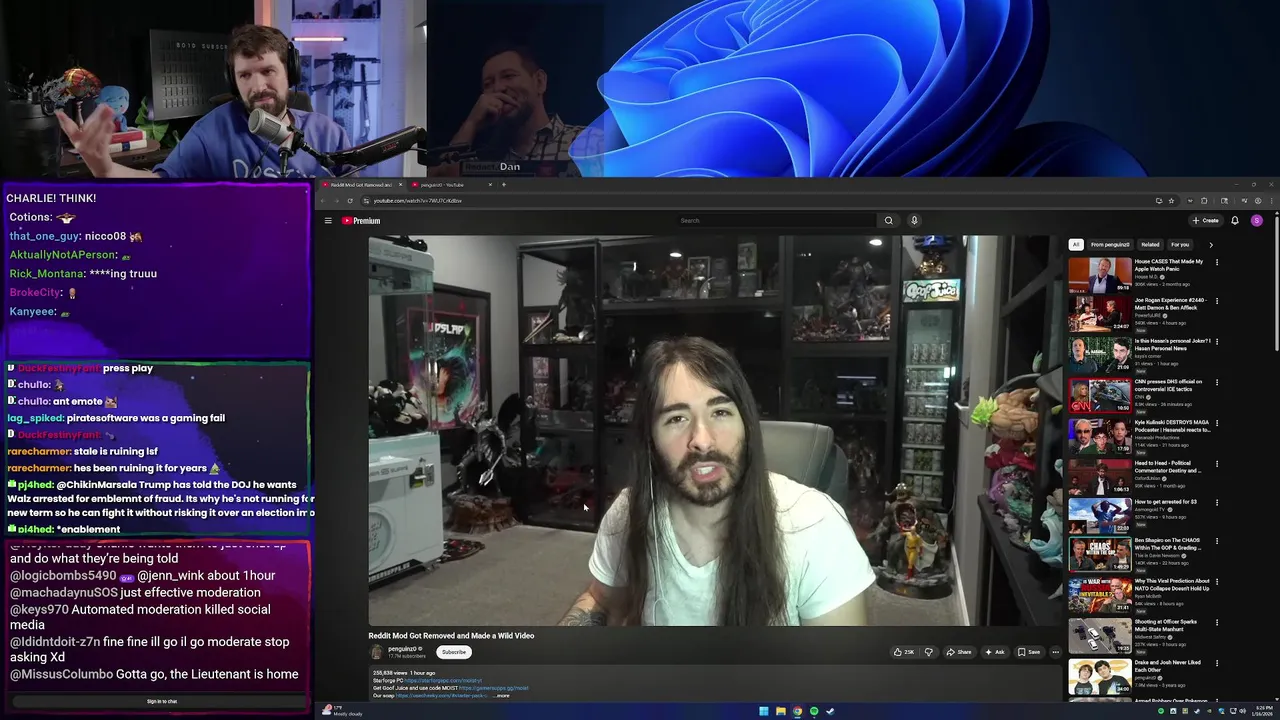This screenshot has height=720, width=1280.
Task: Expand the description with ...more
Action: pos(502,695)
